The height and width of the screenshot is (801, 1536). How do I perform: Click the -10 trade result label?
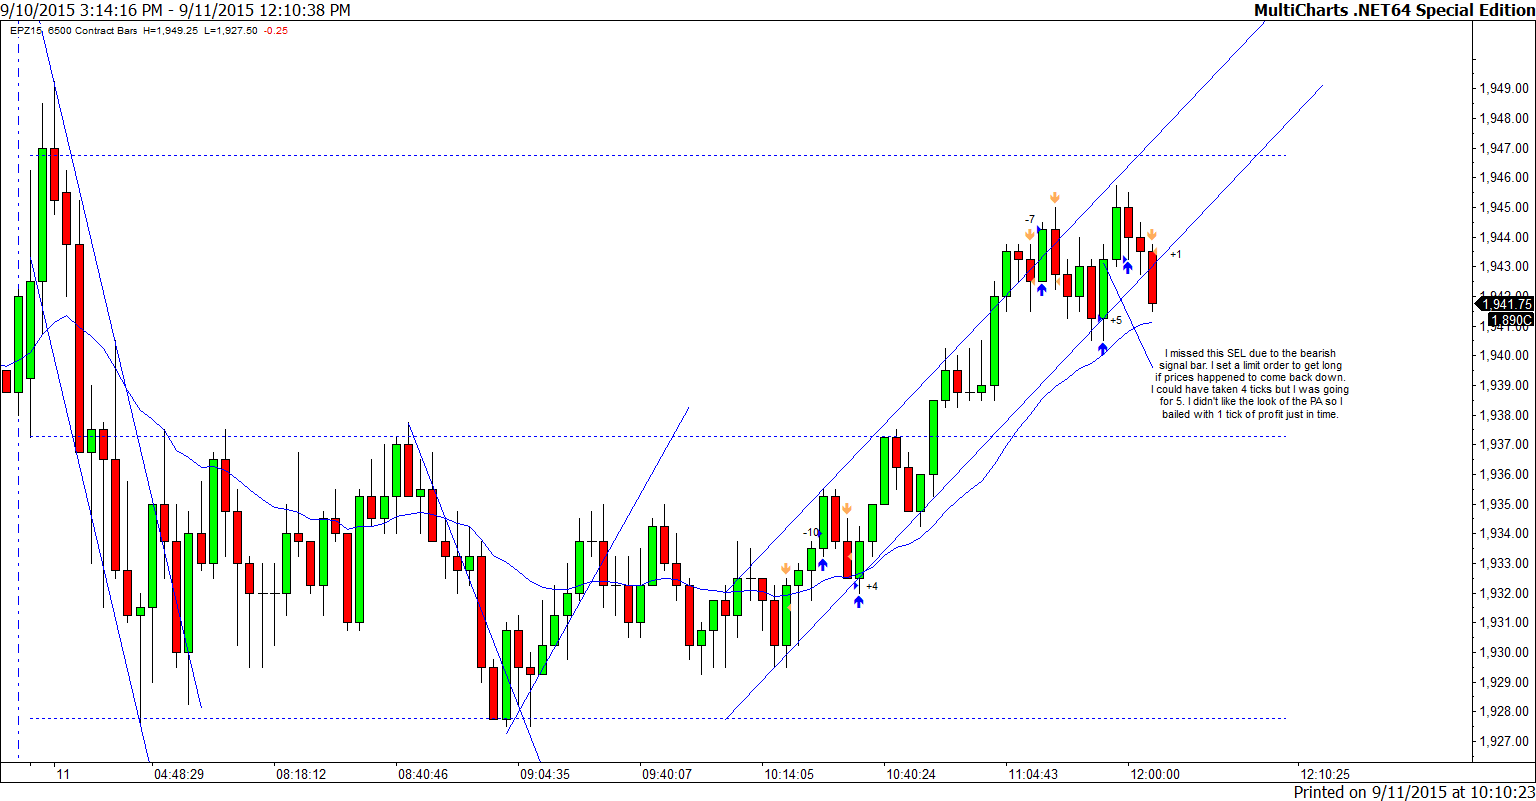click(x=811, y=532)
